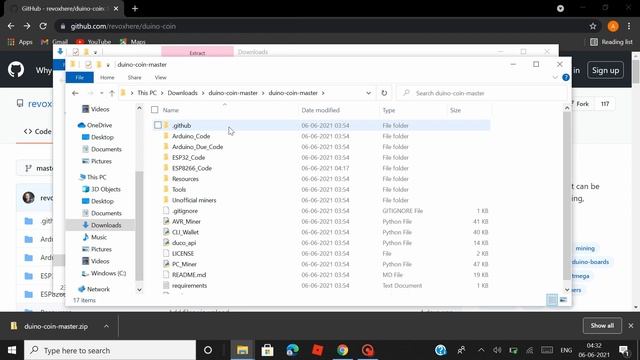Refresh the duino-coin-master folder view
The width and height of the screenshot is (640, 360).
click(x=384, y=93)
